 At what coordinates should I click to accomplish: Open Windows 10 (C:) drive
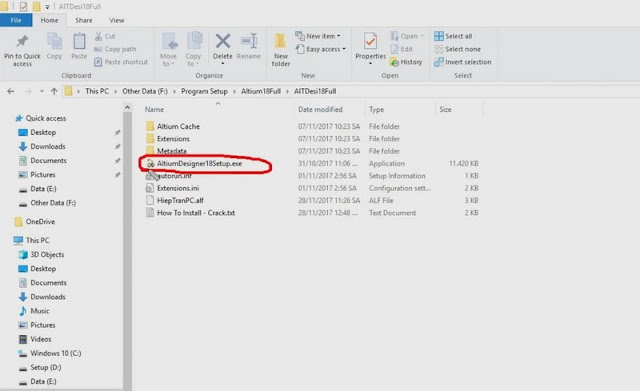56,353
